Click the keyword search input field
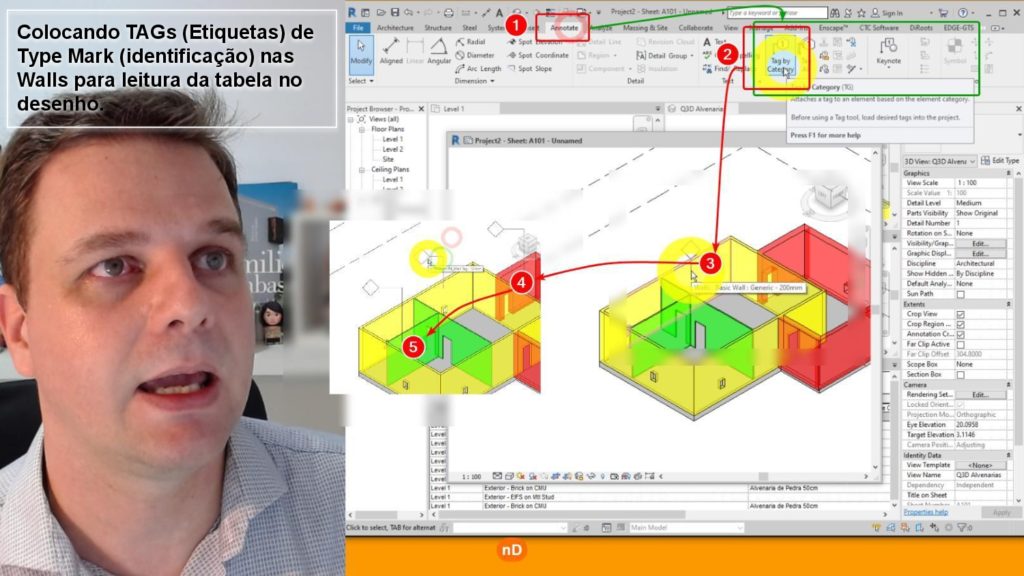The height and width of the screenshot is (576, 1024). click(775, 14)
